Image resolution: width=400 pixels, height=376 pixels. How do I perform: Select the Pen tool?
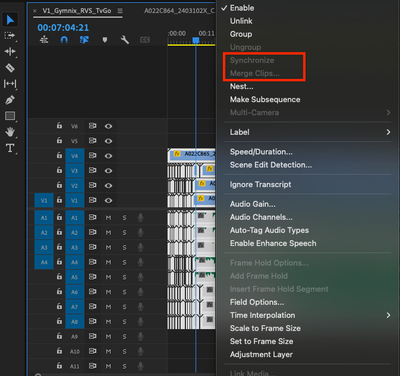pos(10,100)
